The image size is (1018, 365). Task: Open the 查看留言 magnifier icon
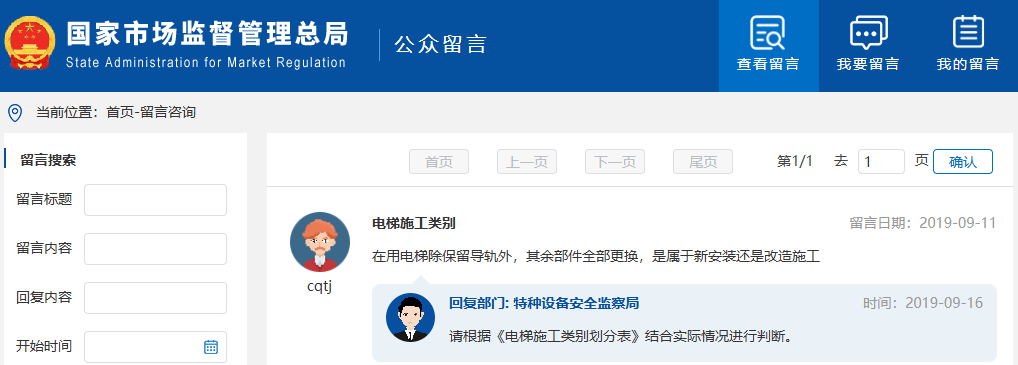pyautogui.click(x=768, y=33)
